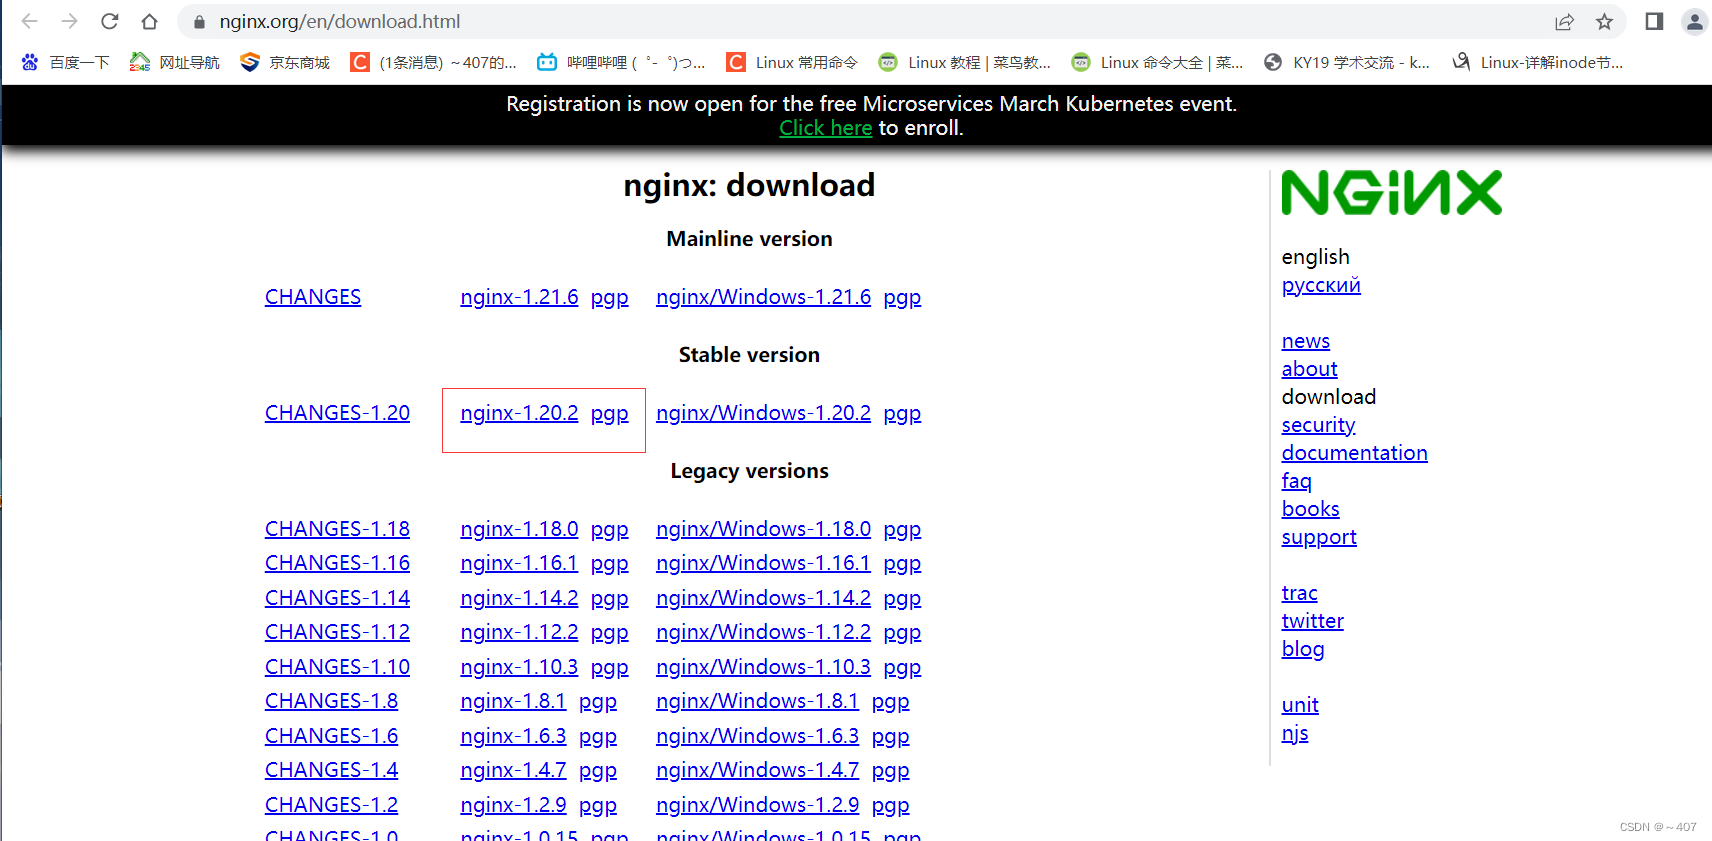Click the NGINX logo
This screenshot has height=841, width=1712.
tap(1392, 193)
